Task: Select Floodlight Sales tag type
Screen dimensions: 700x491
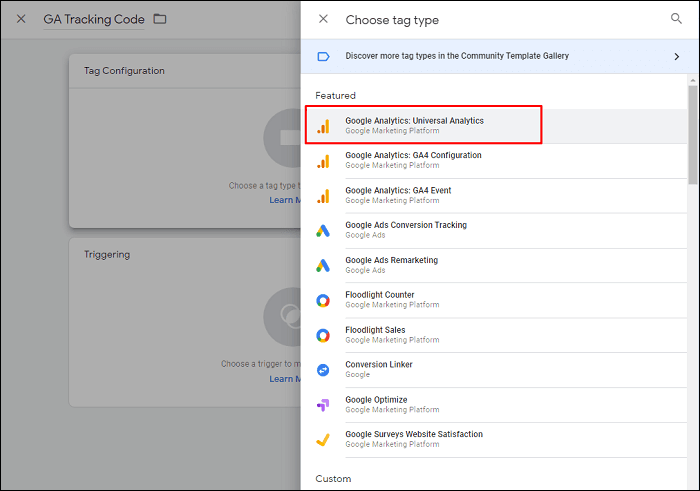Action: pyautogui.click(x=496, y=335)
